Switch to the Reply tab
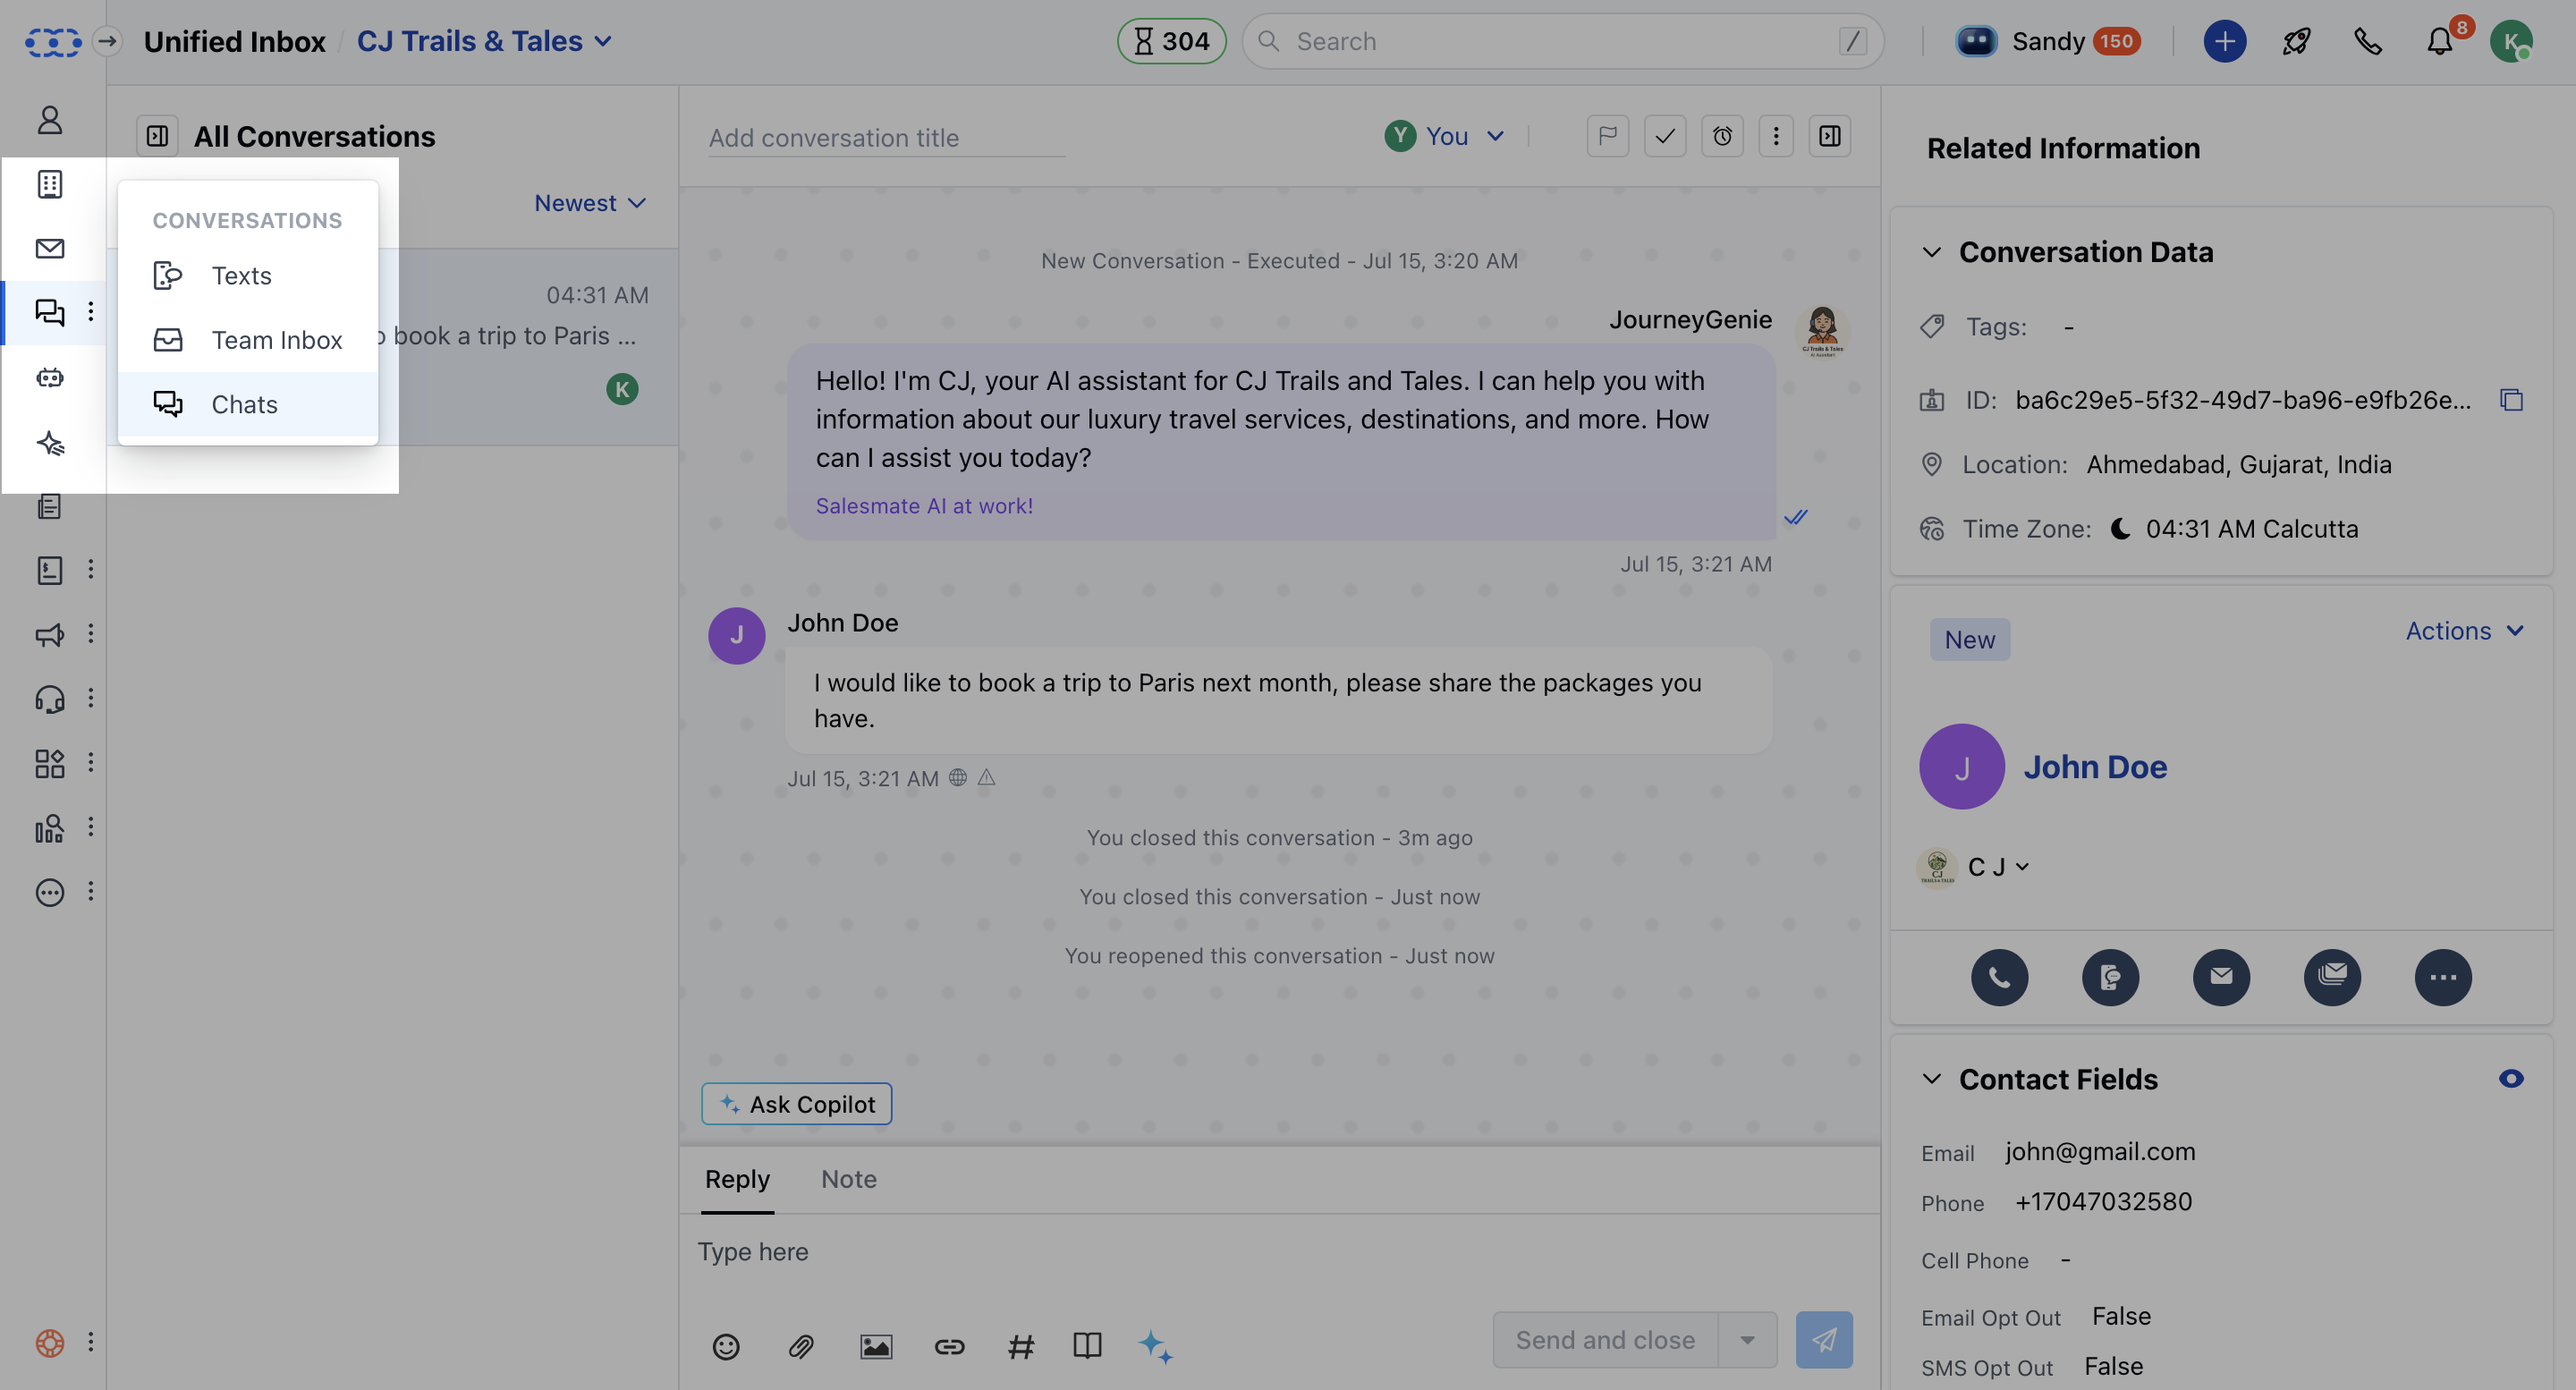 click(737, 1179)
